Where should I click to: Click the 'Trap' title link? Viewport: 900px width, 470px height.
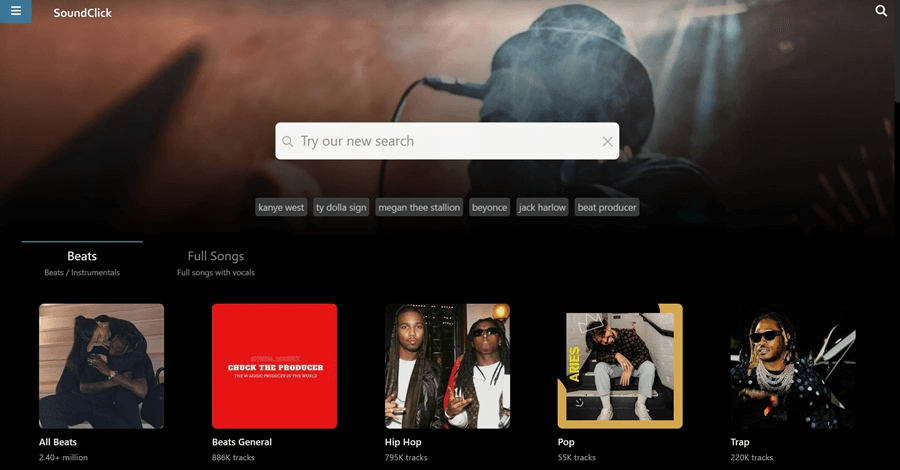point(740,442)
